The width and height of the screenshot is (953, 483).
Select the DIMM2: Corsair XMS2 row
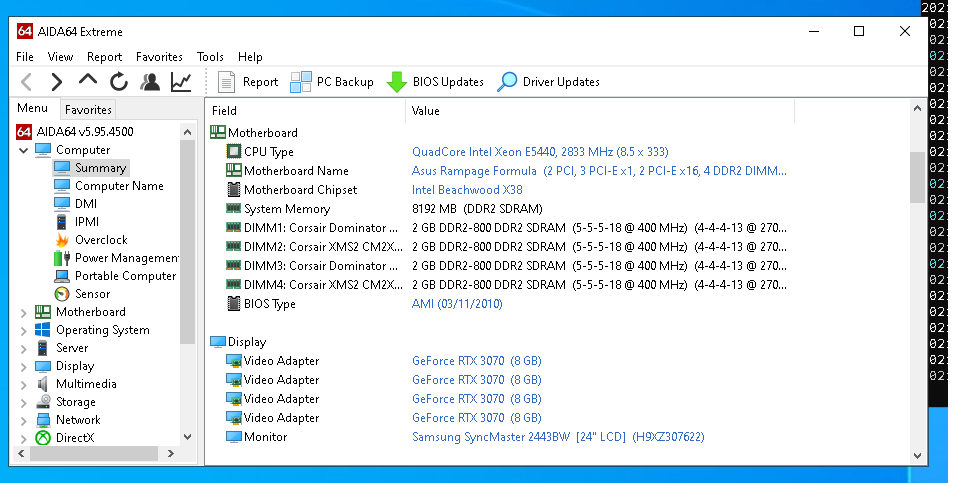click(498, 247)
